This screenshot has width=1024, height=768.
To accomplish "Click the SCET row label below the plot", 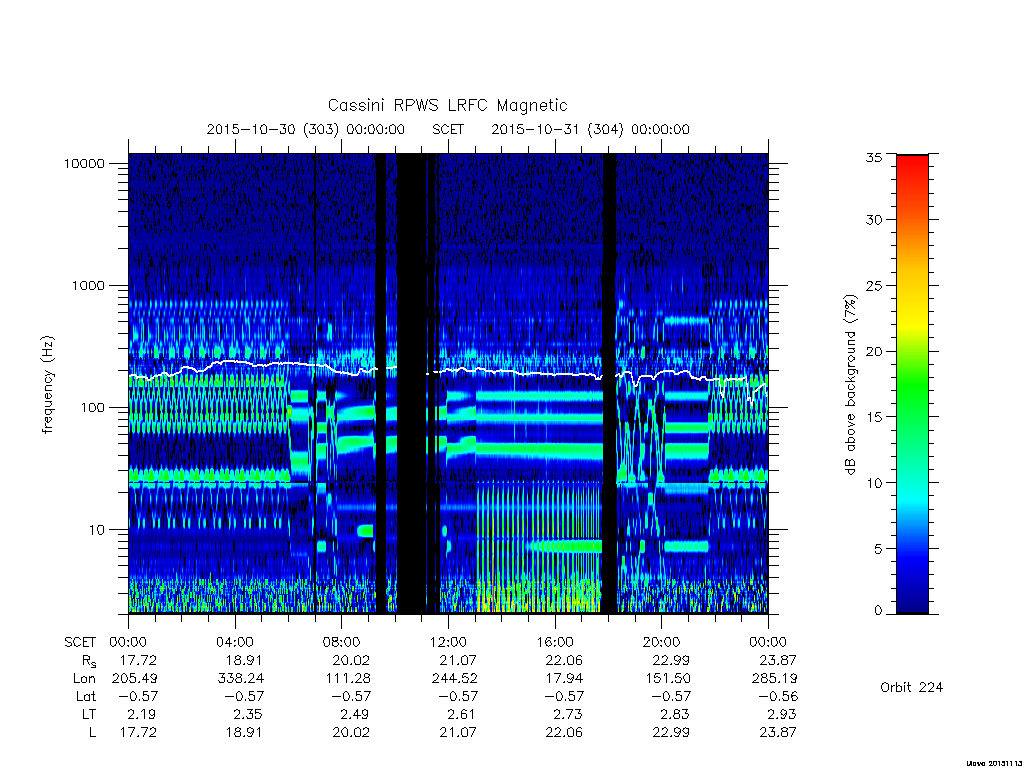I will tap(80, 643).
